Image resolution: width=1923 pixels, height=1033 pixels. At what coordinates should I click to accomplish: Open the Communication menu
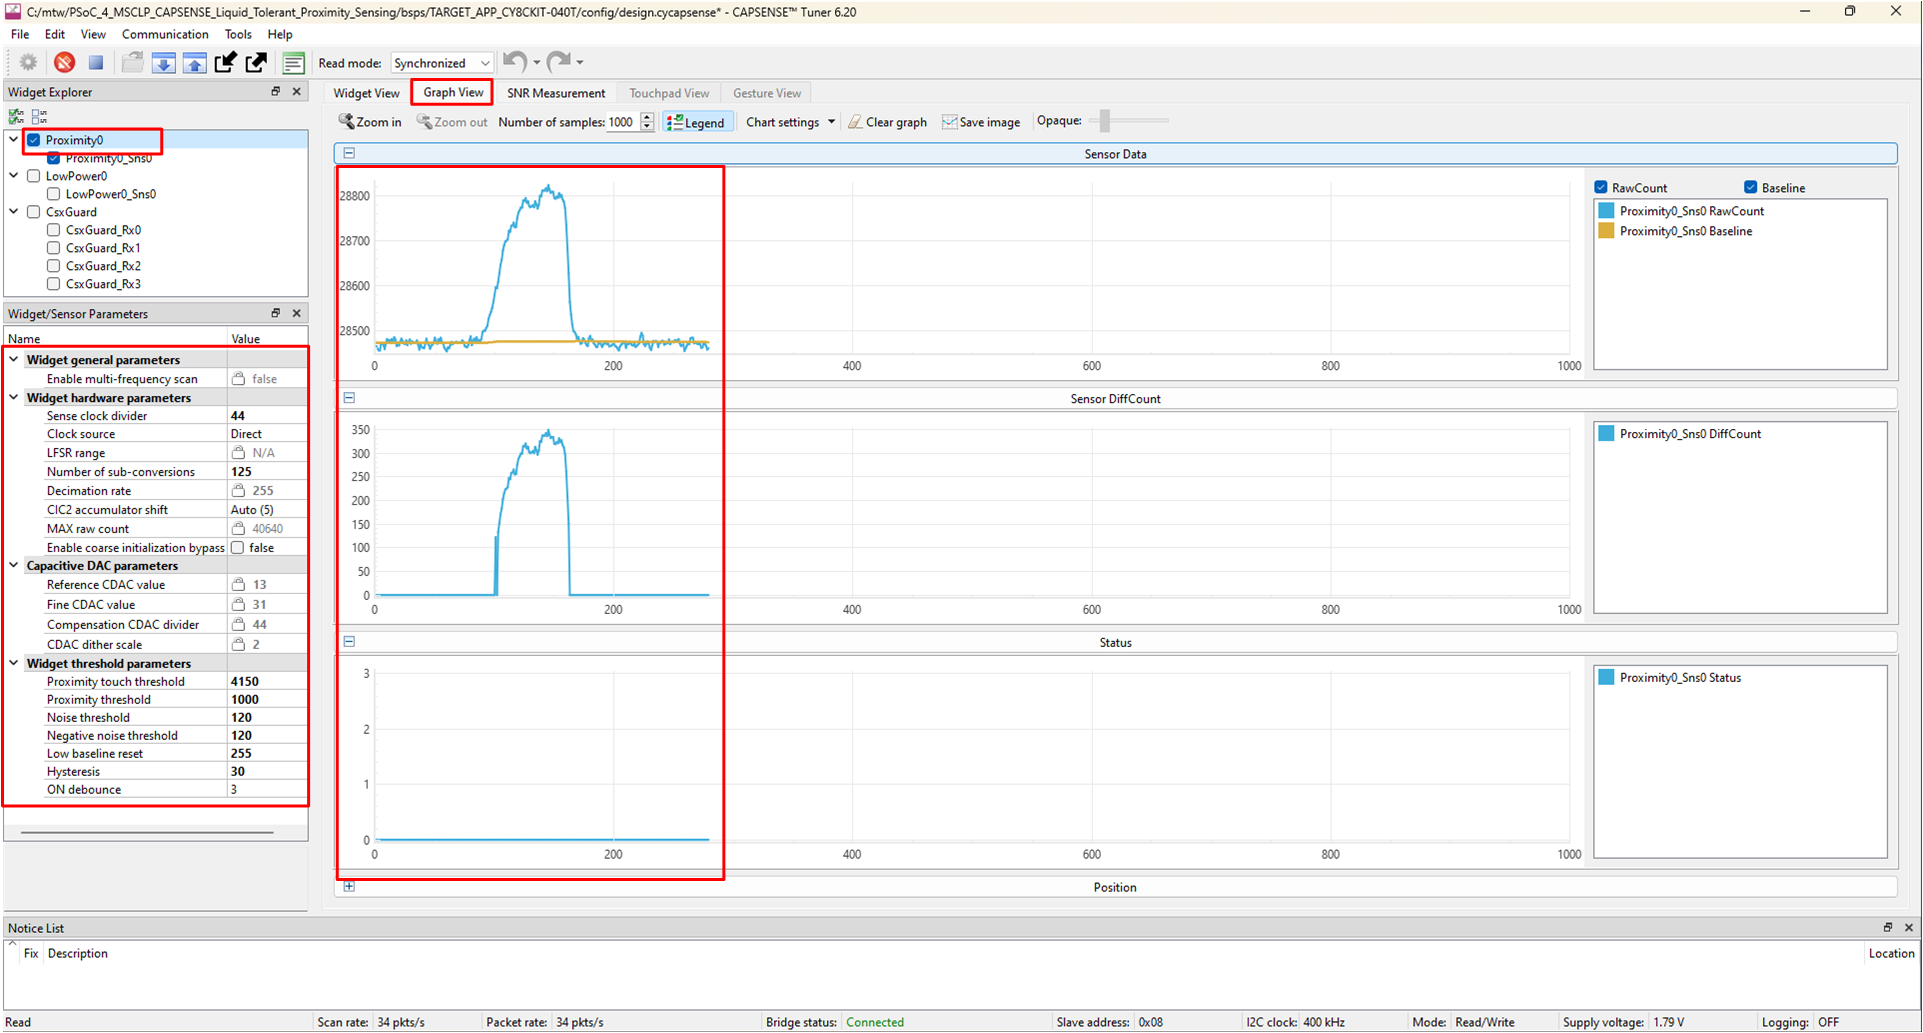tap(165, 34)
